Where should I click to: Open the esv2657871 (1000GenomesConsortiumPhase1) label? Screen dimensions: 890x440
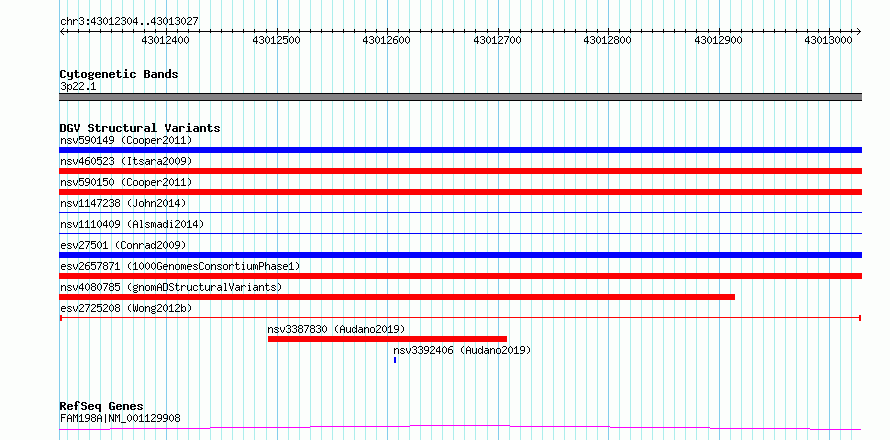tap(180, 266)
